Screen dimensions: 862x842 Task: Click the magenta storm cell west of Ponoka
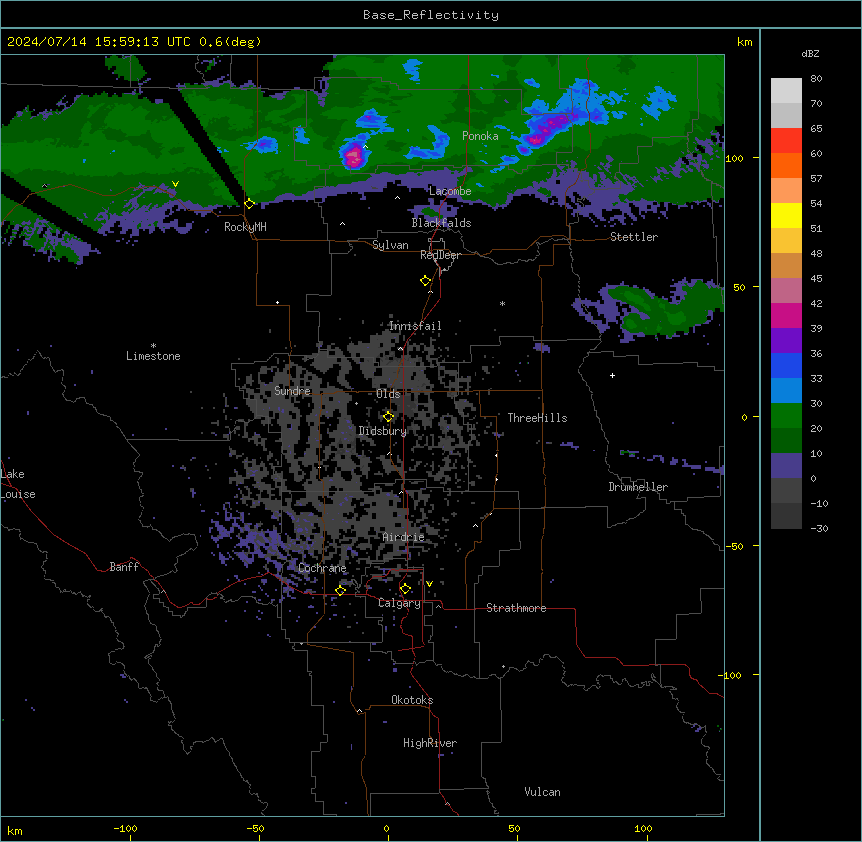click(x=352, y=156)
